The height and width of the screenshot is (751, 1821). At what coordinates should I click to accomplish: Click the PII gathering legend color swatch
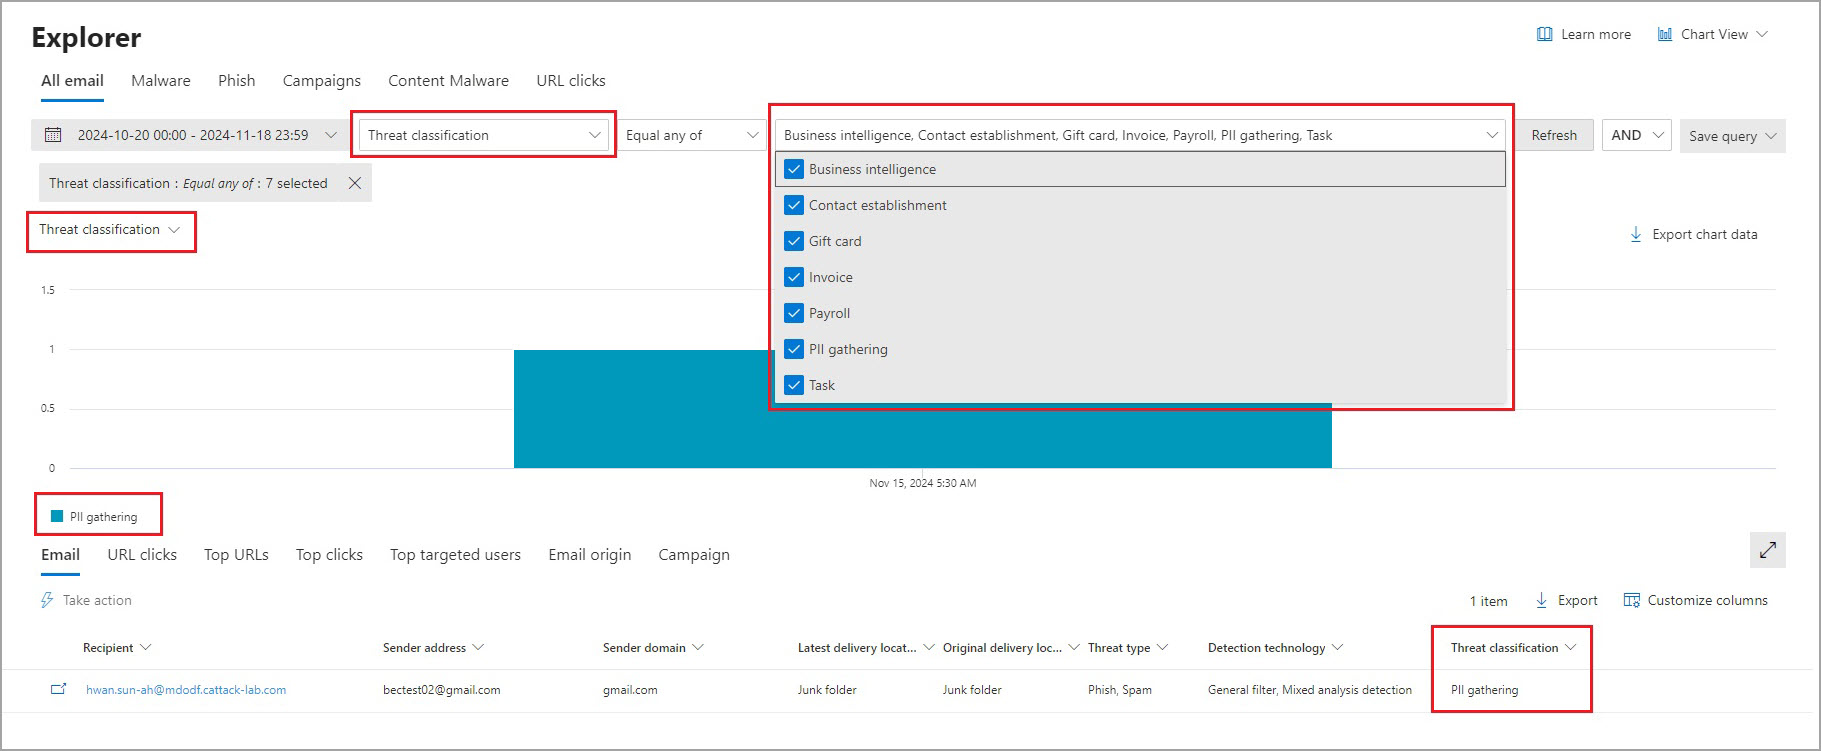pyautogui.click(x=57, y=516)
